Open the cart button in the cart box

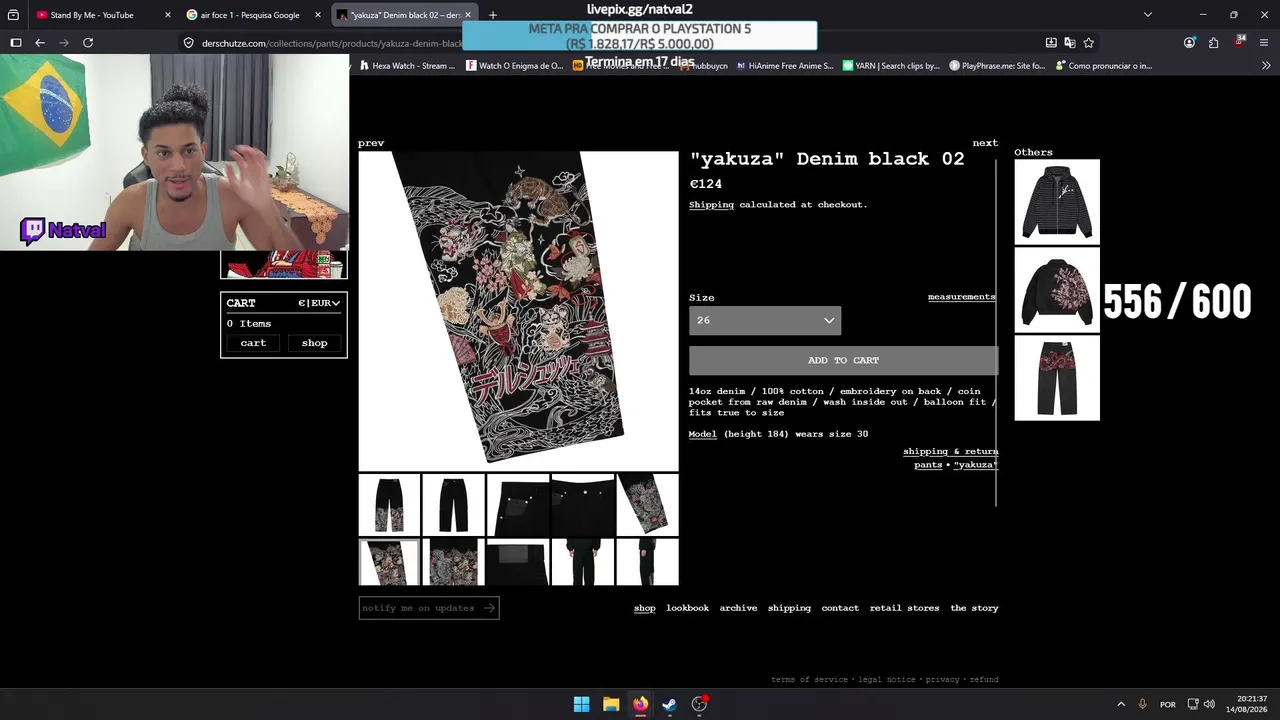pyautogui.click(x=253, y=343)
